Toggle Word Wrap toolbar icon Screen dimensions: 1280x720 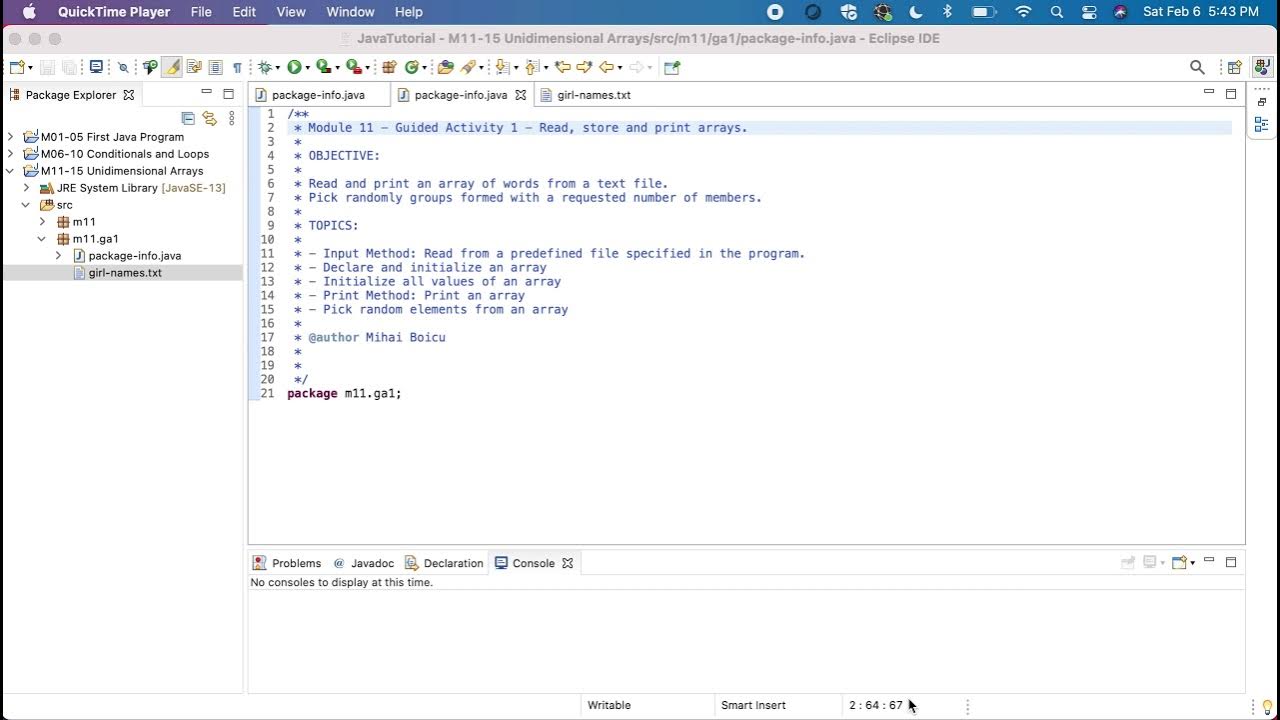pos(194,67)
